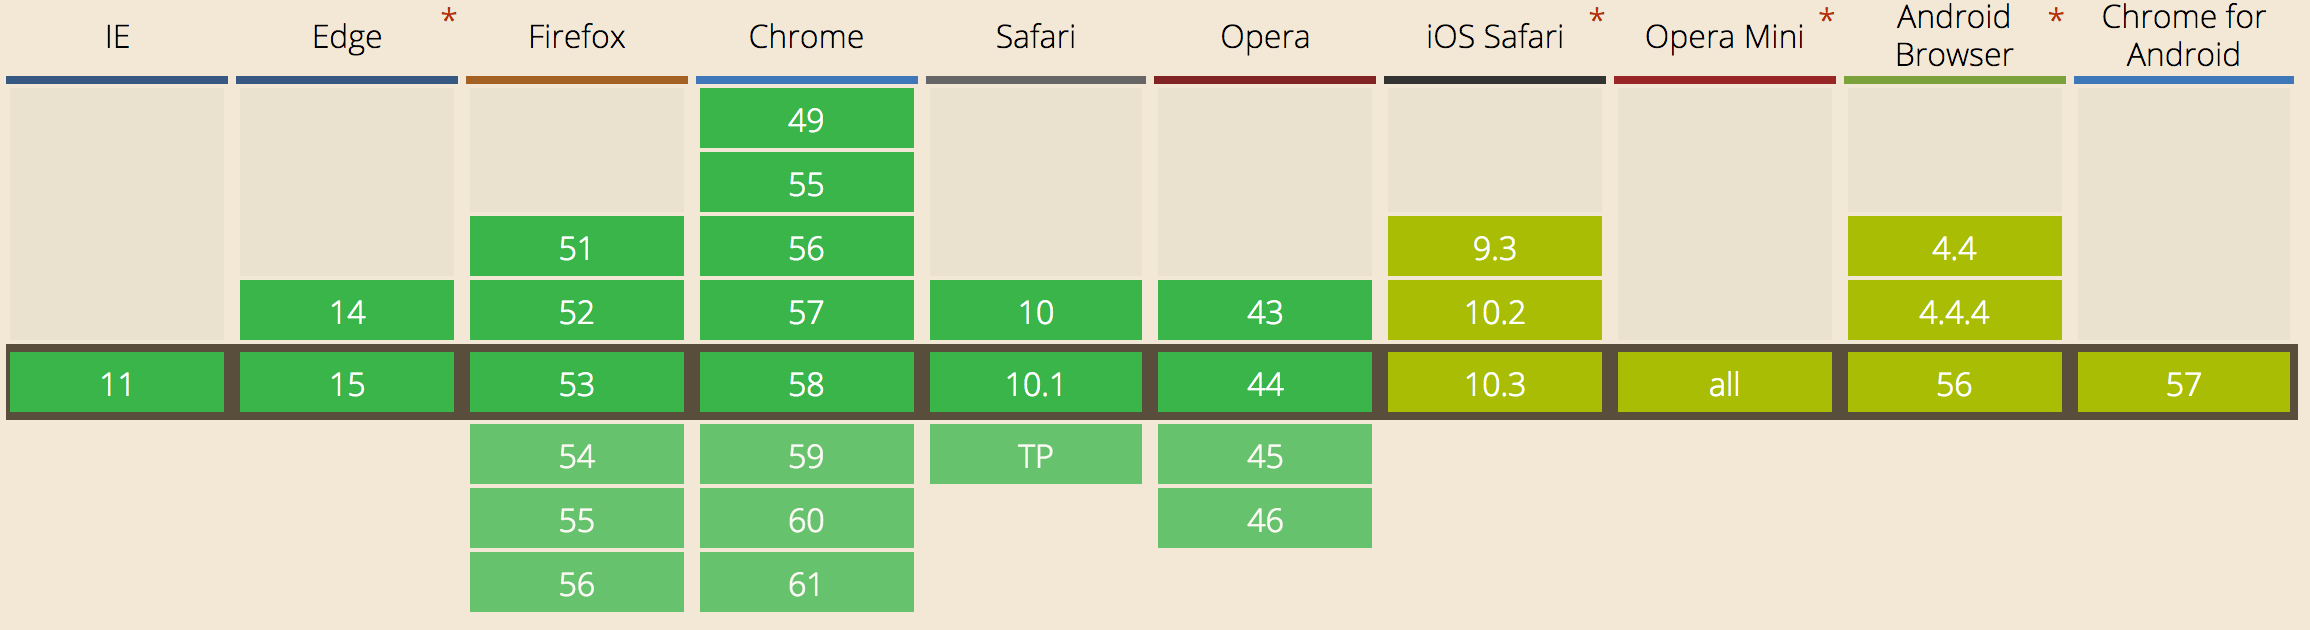2310x630 pixels.
Task: Click Opera version 46 cell
Action: point(1265,518)
